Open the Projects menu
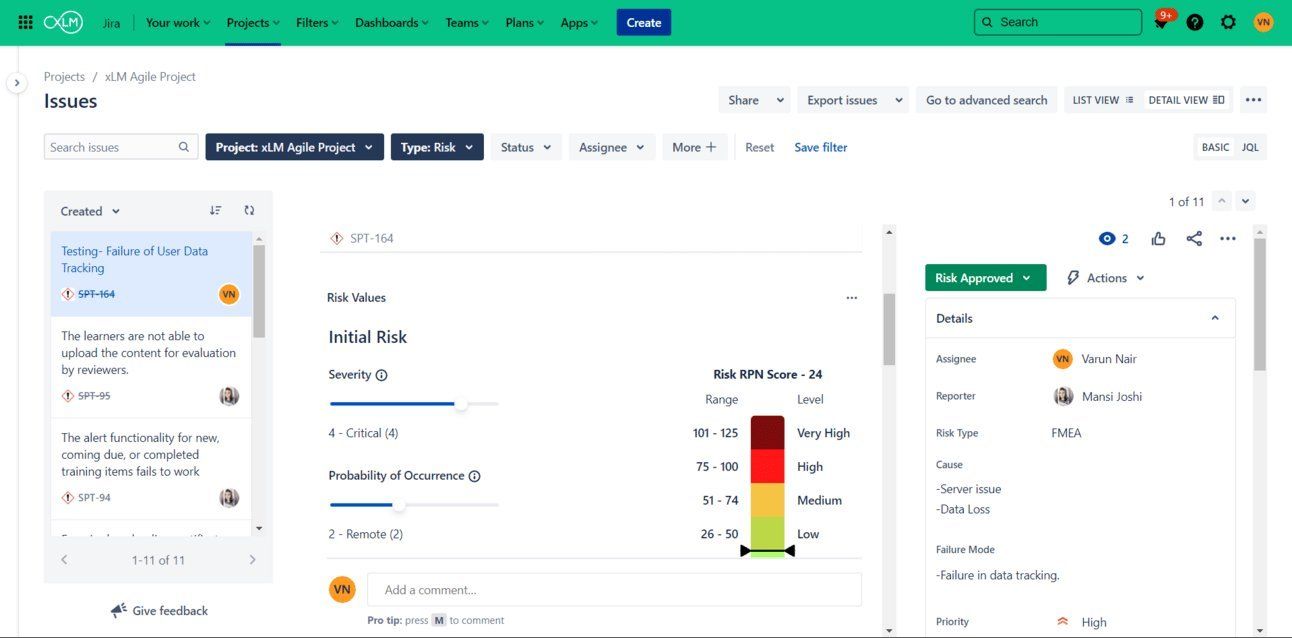Image resolution: width=1292 pixels, height=638 pixels. (x=253, y=22)
